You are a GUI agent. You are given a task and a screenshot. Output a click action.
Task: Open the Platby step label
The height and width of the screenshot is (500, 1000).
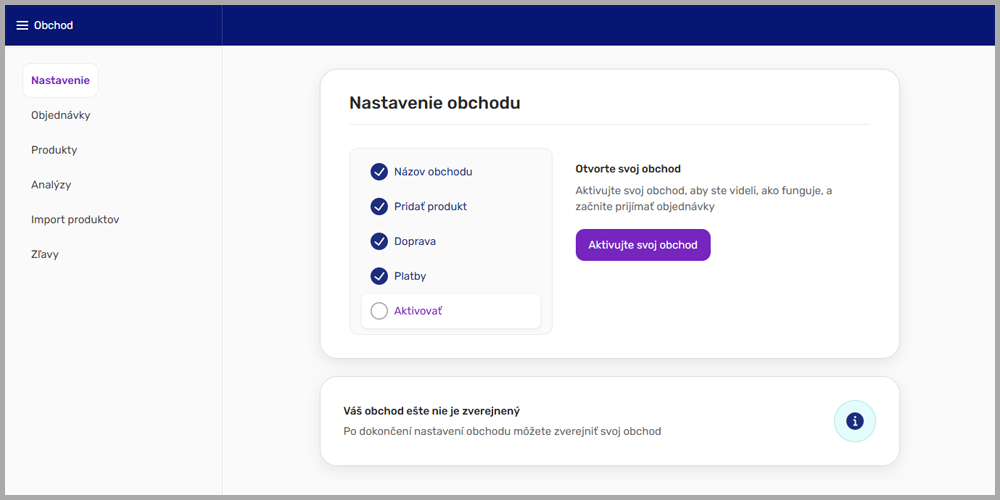click(410, 276)
